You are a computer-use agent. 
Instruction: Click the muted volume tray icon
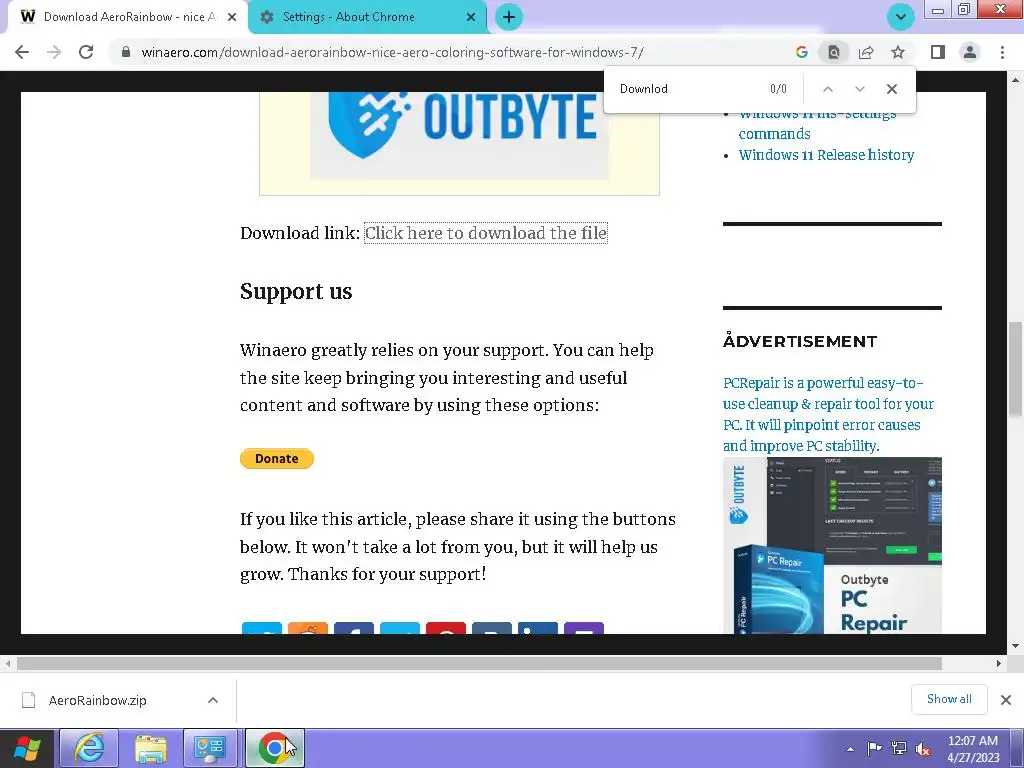923,749
